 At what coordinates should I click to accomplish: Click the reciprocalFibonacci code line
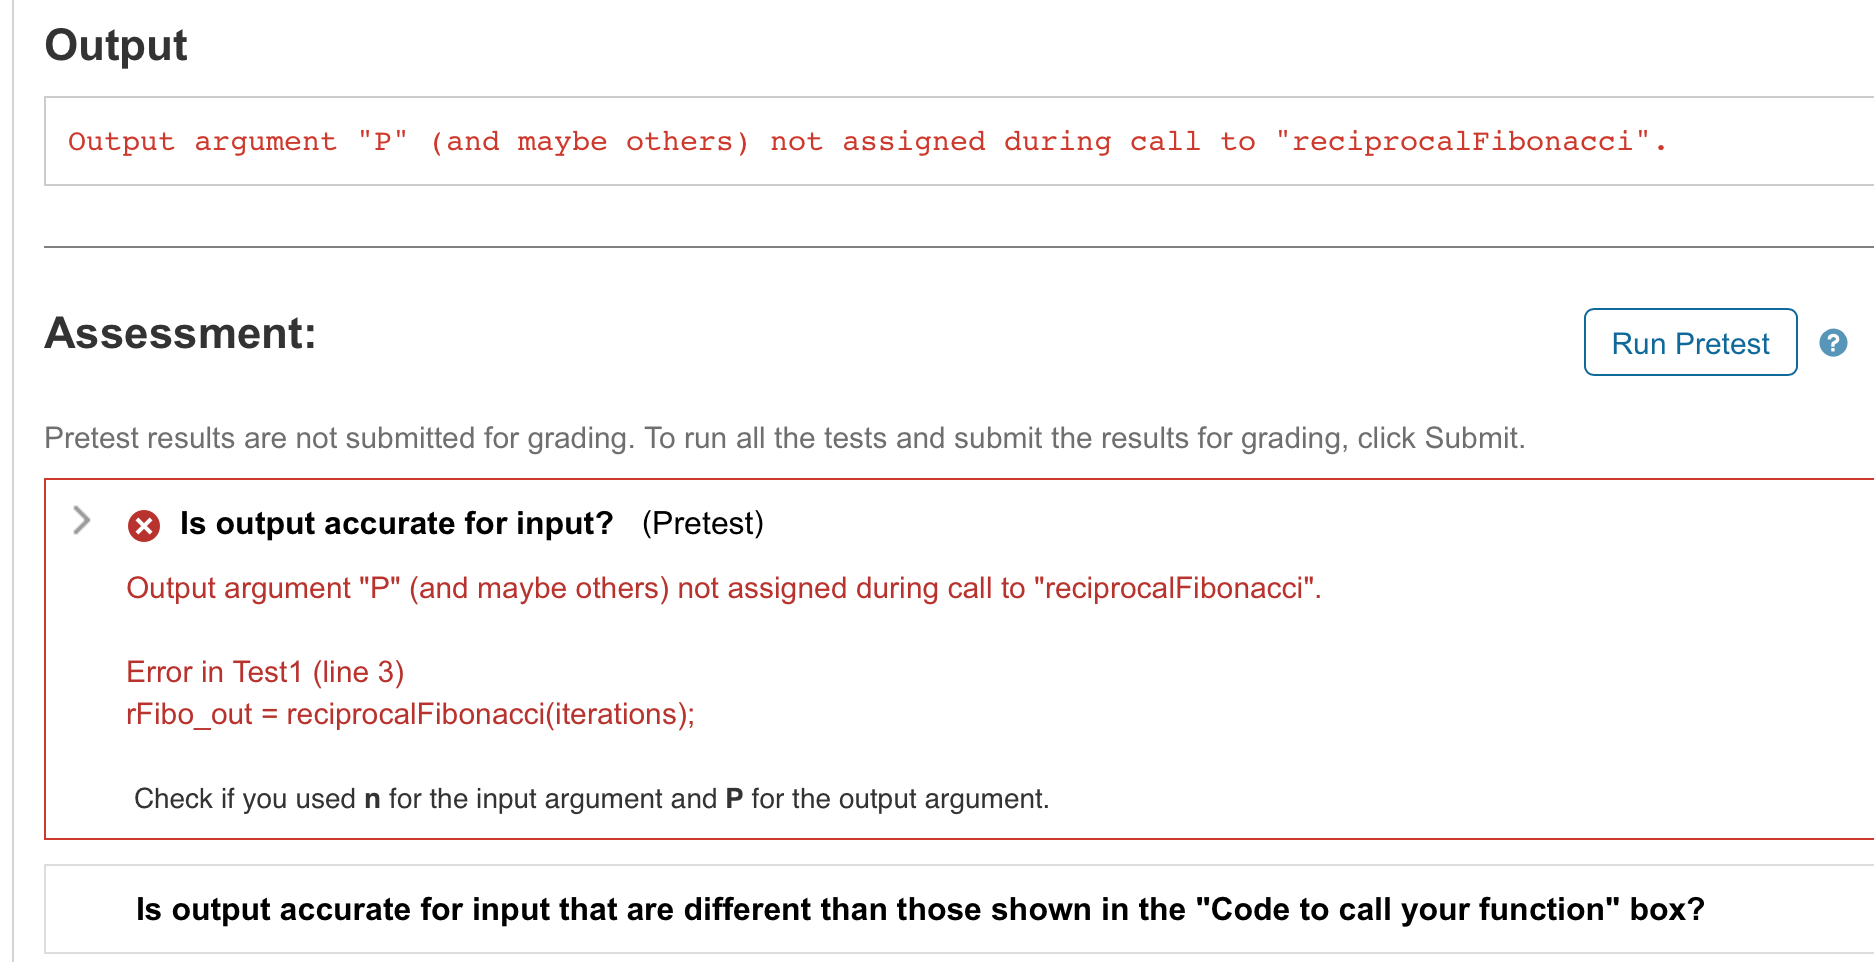point(409,713)
